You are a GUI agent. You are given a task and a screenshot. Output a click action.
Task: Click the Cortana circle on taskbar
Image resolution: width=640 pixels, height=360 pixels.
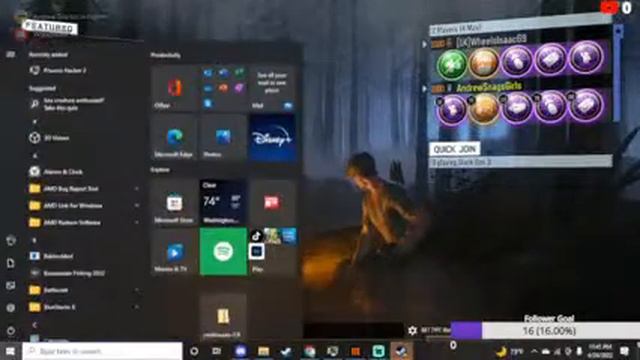[194, 351]
